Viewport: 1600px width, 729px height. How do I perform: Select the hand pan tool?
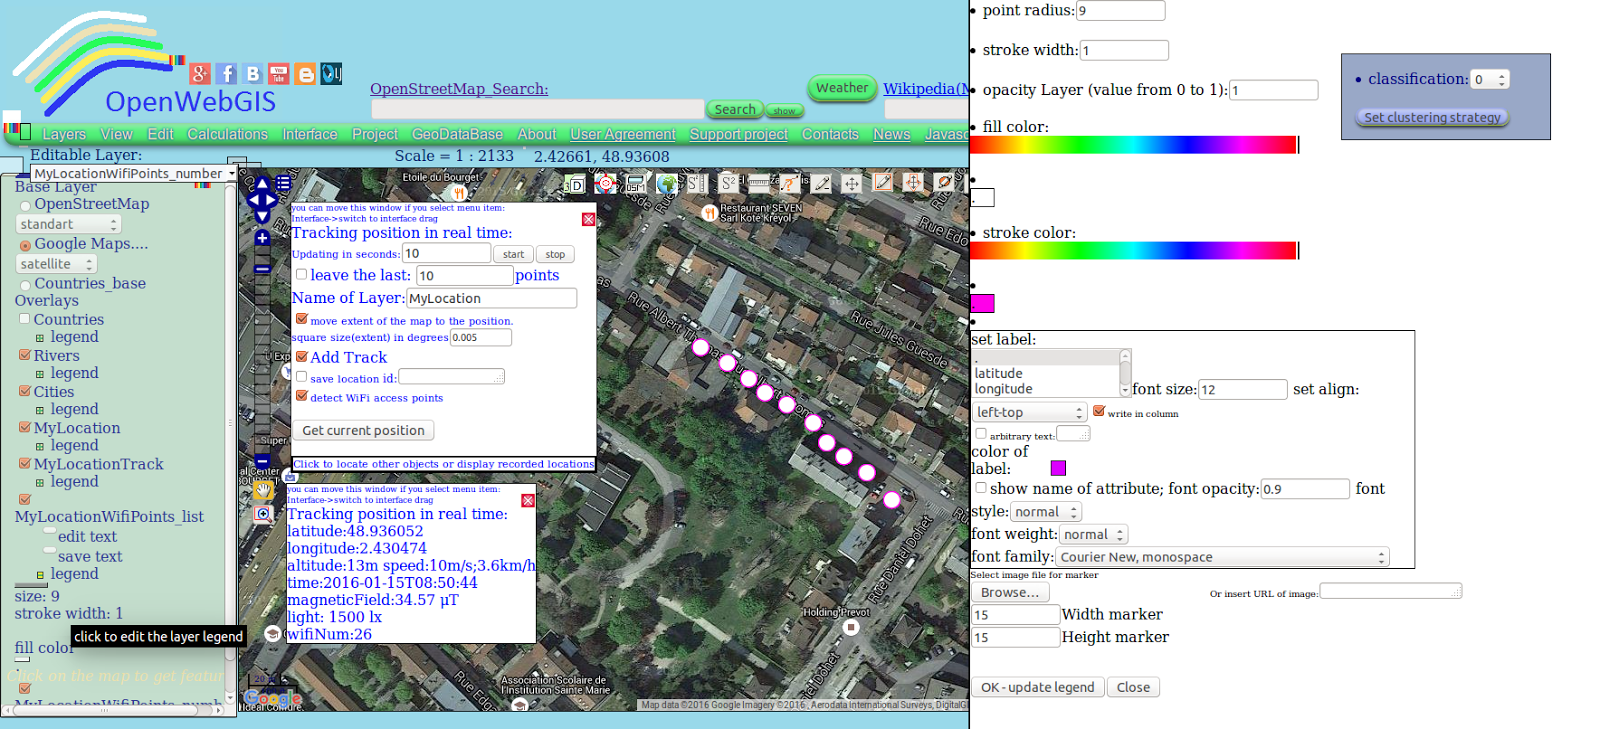(x=263, y=491)
